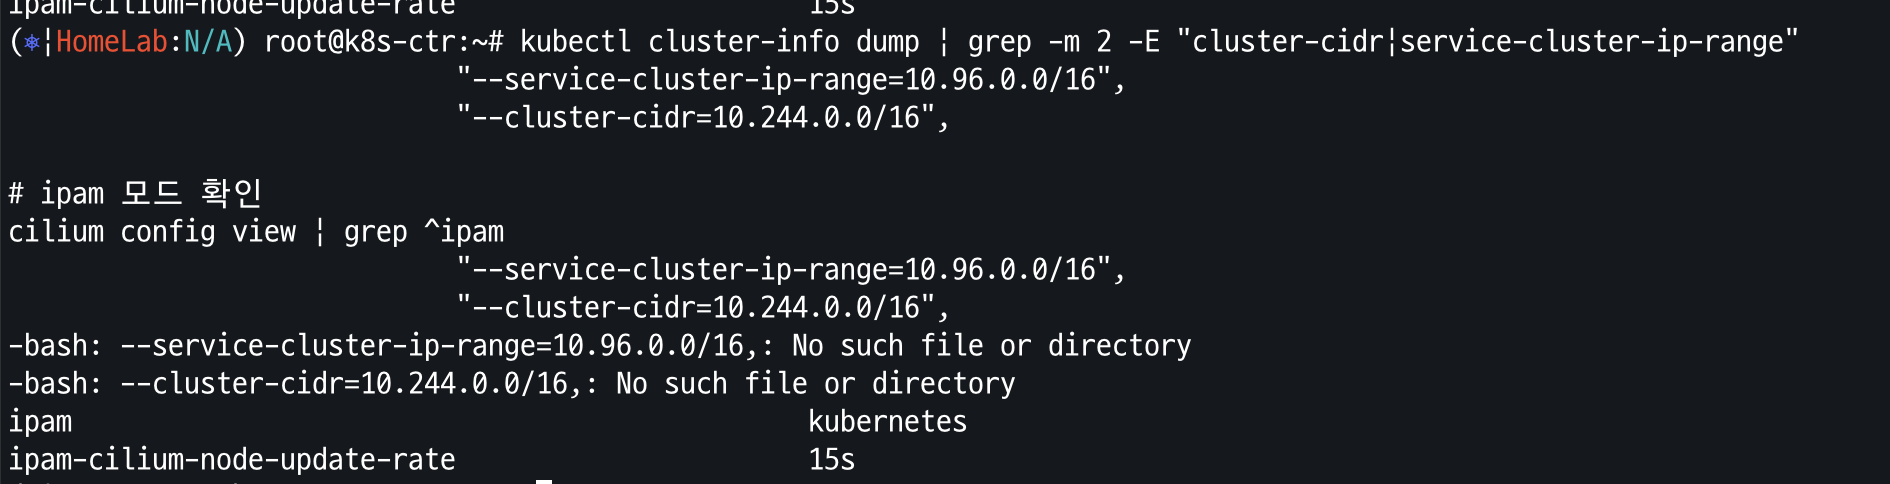Click the bash error mentioning cluster-cidr=10.244.0.0/16
The image size is (1890, 484).
(512, 384)
